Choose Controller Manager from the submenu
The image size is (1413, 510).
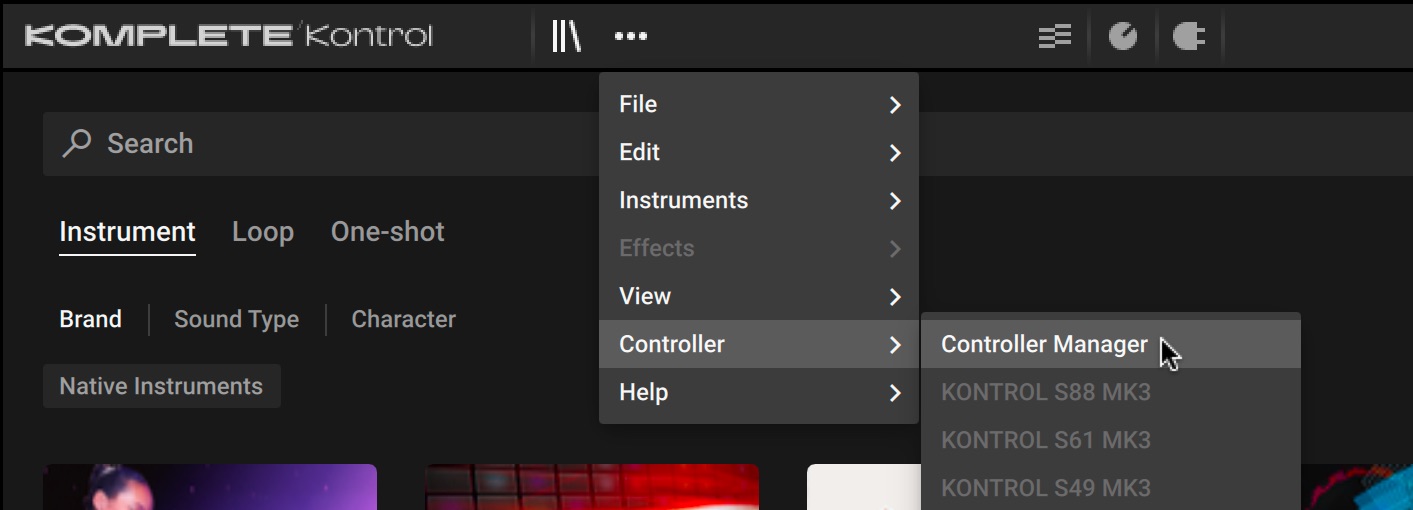[x=1111, y=344]
